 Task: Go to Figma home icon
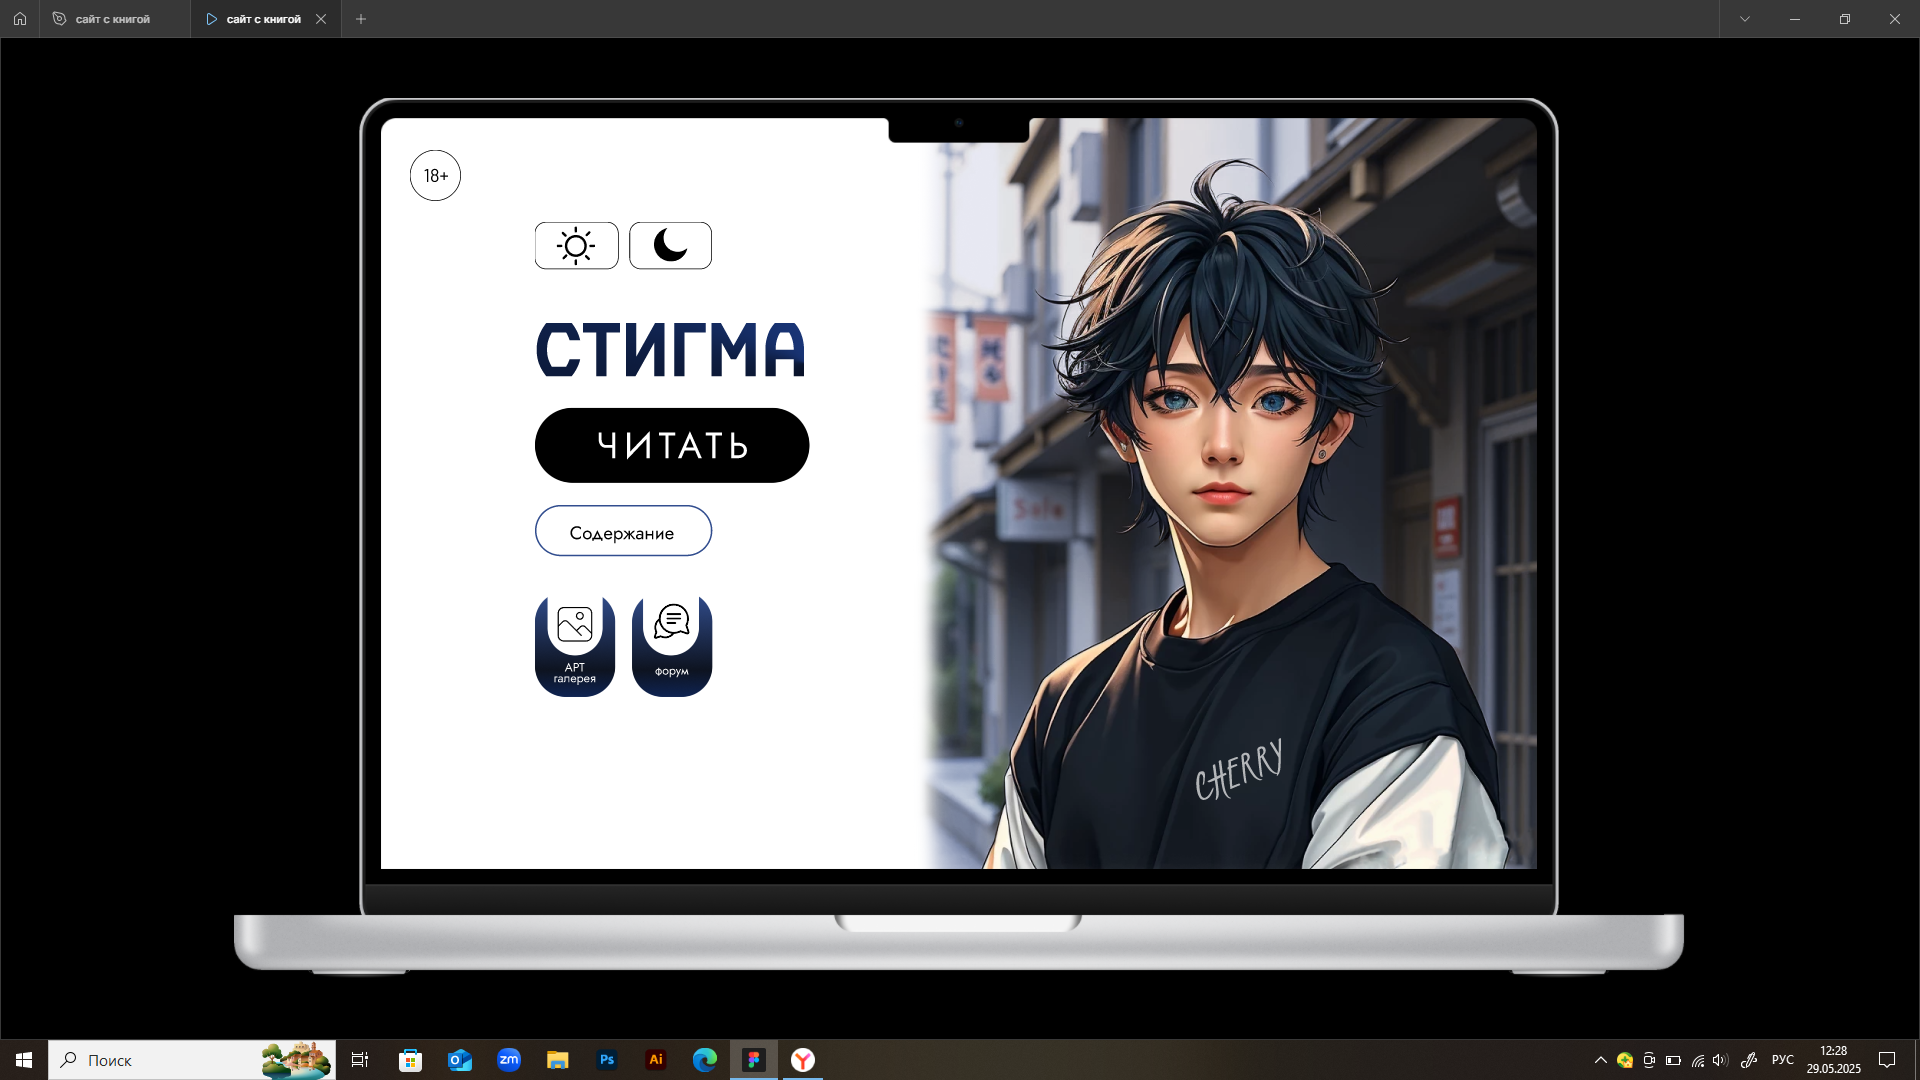point(20,19)
